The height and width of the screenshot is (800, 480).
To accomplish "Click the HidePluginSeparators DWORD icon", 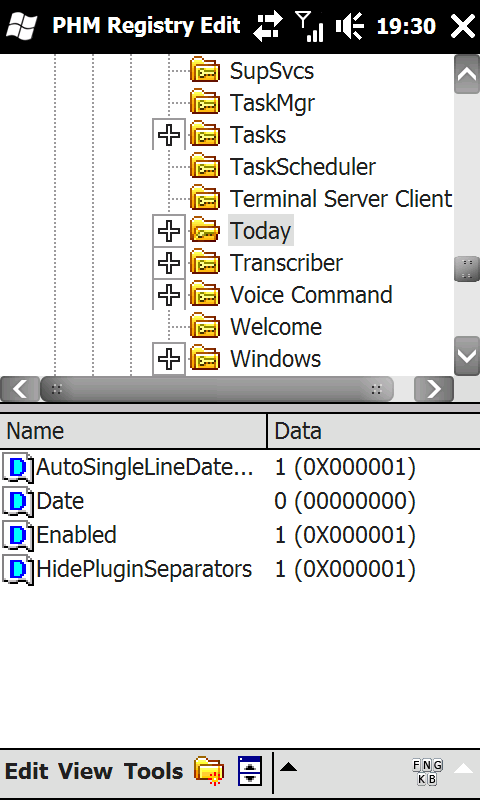I will pos(18,569).
